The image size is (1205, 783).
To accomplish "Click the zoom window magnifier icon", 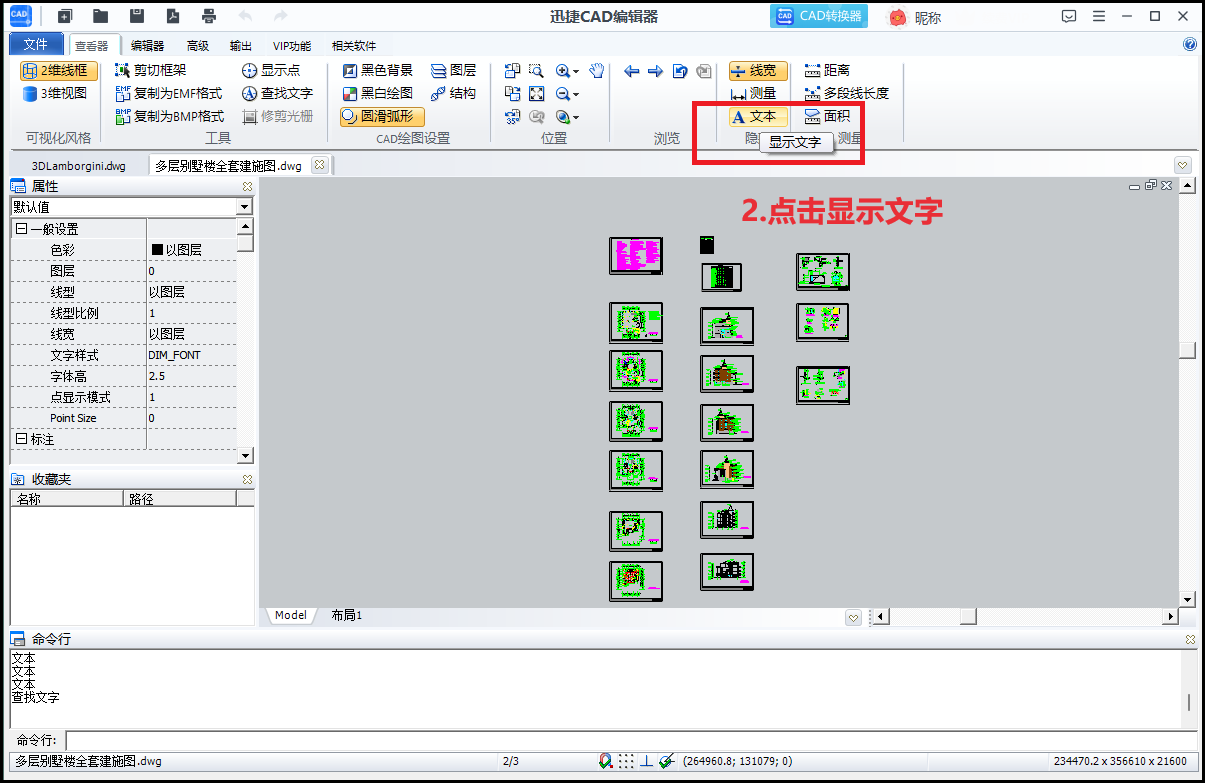I will [x=537, y=70].
